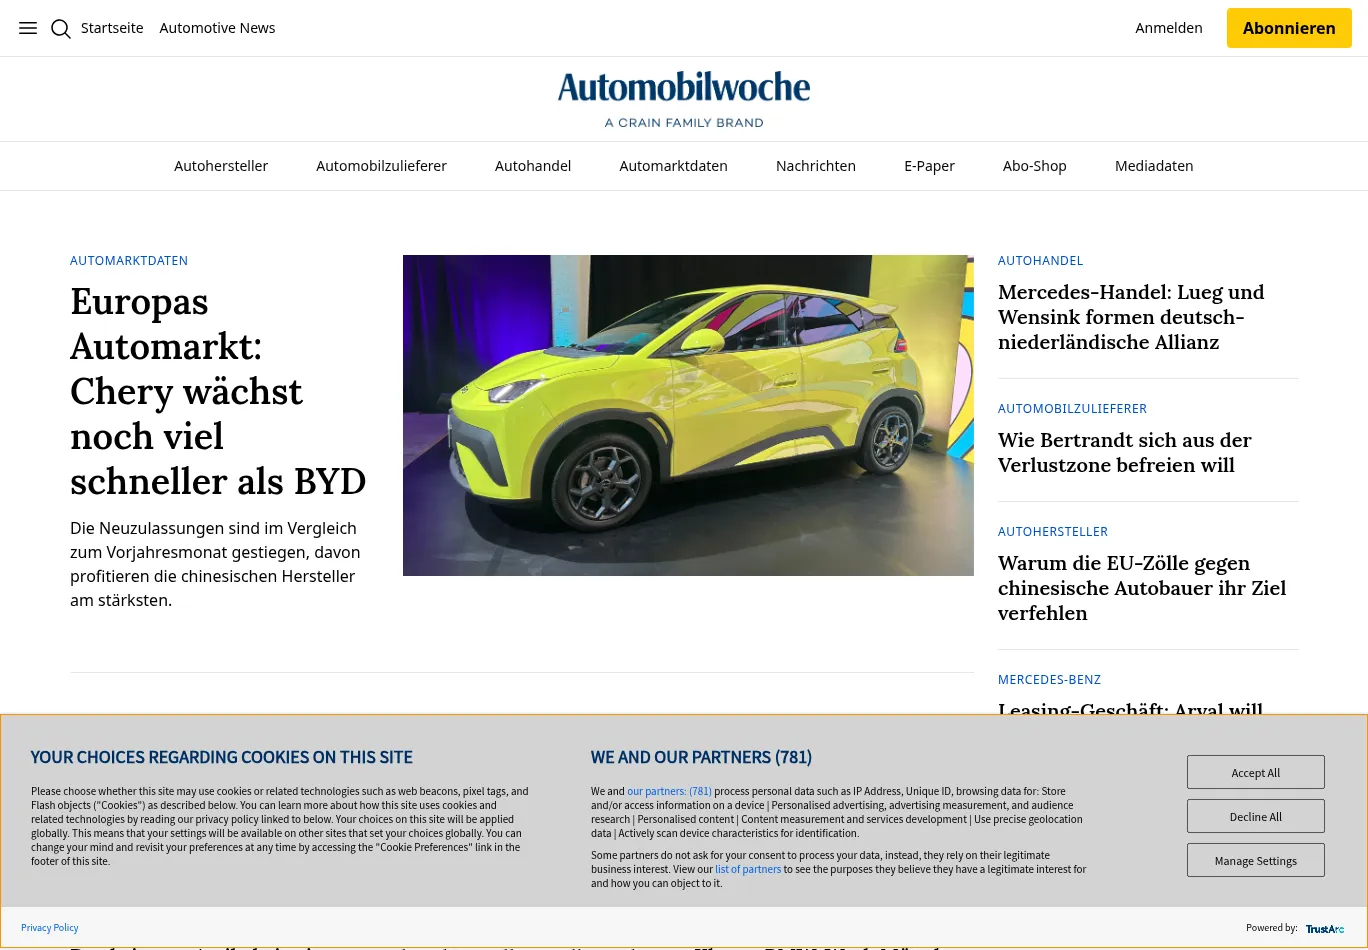Viewport: 1368px width, 950px height.
Task: Click the search magnifier icon
Action: [x=60, y=28]
